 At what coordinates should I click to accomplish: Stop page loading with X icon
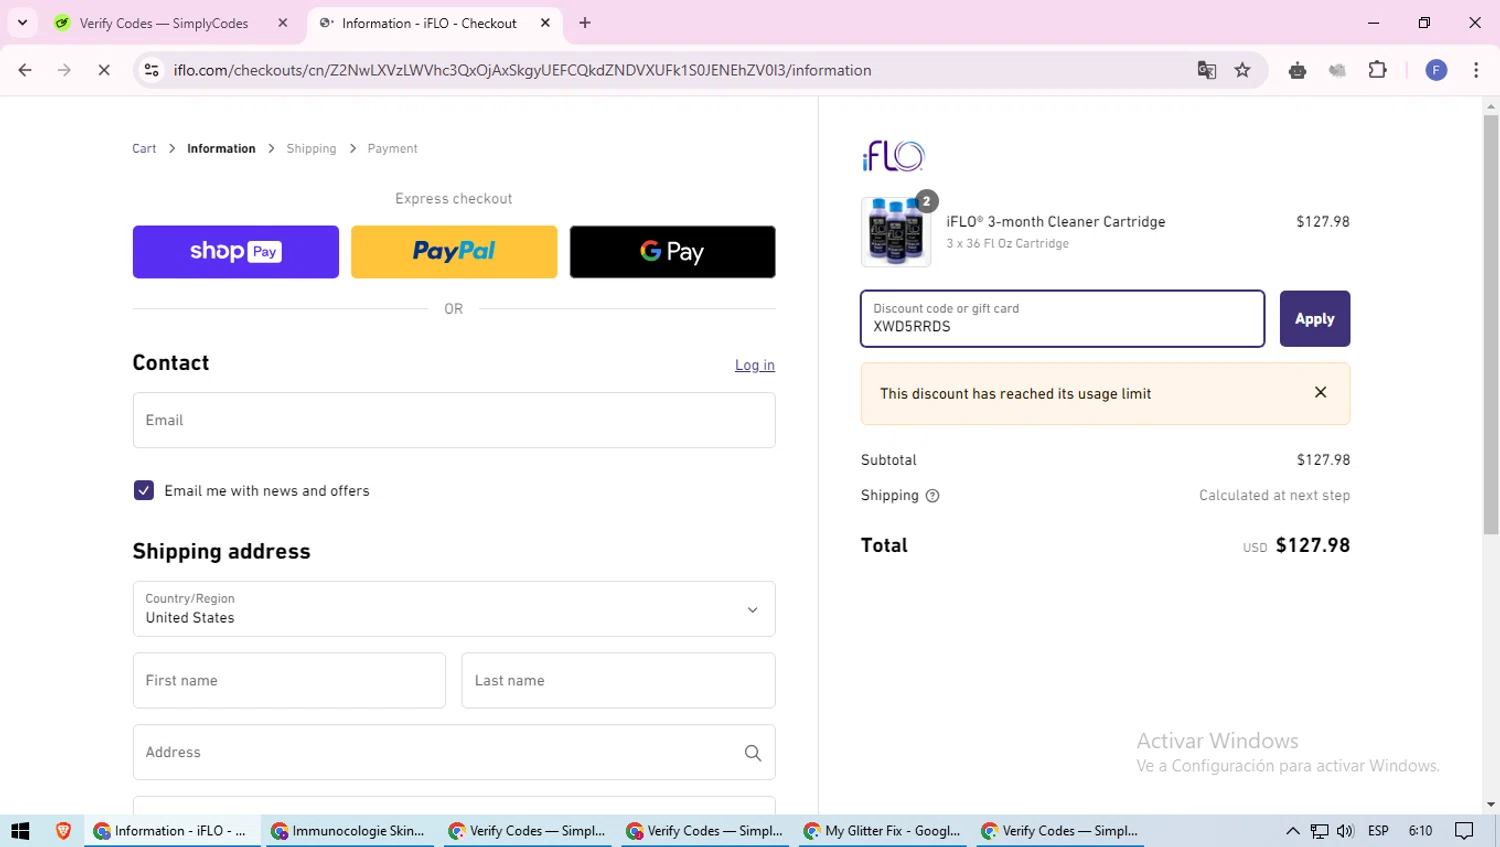(x=104, y=70)
